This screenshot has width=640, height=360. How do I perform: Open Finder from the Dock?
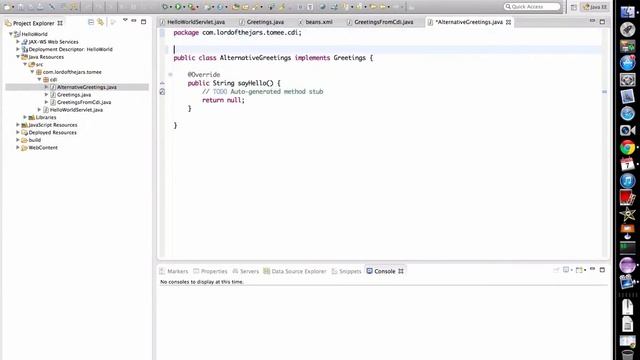pos(627,12)
